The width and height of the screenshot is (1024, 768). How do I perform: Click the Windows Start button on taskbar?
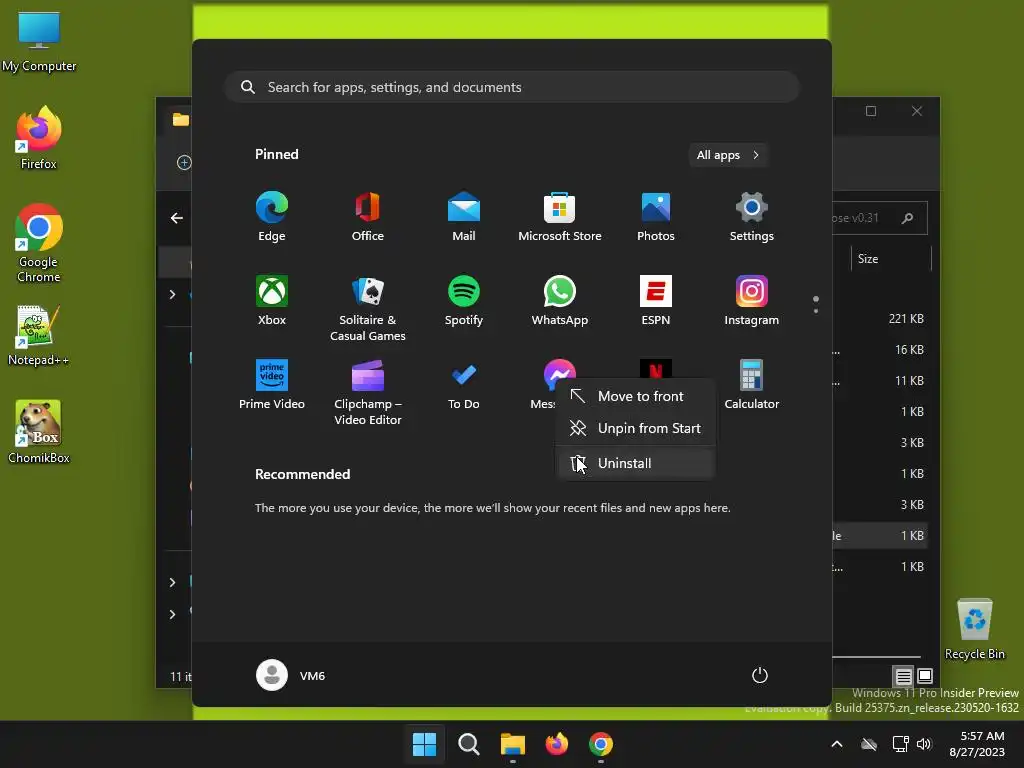pos(424,744)
